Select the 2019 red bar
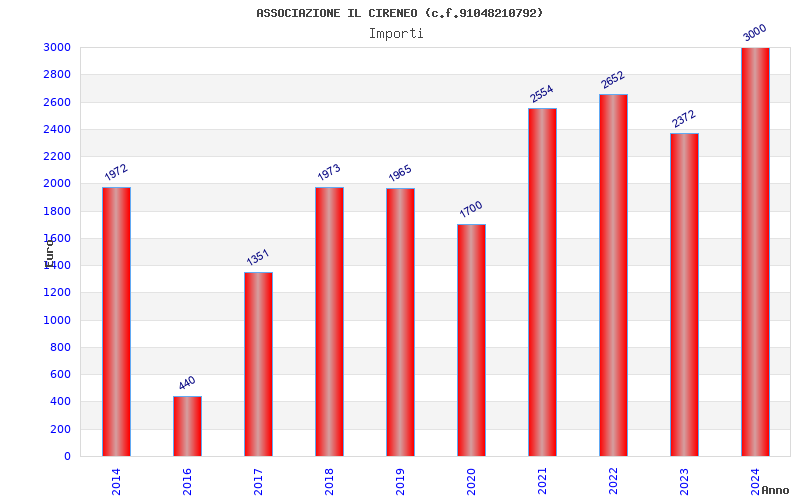This screenshot has width=800, height=500. 400,322
